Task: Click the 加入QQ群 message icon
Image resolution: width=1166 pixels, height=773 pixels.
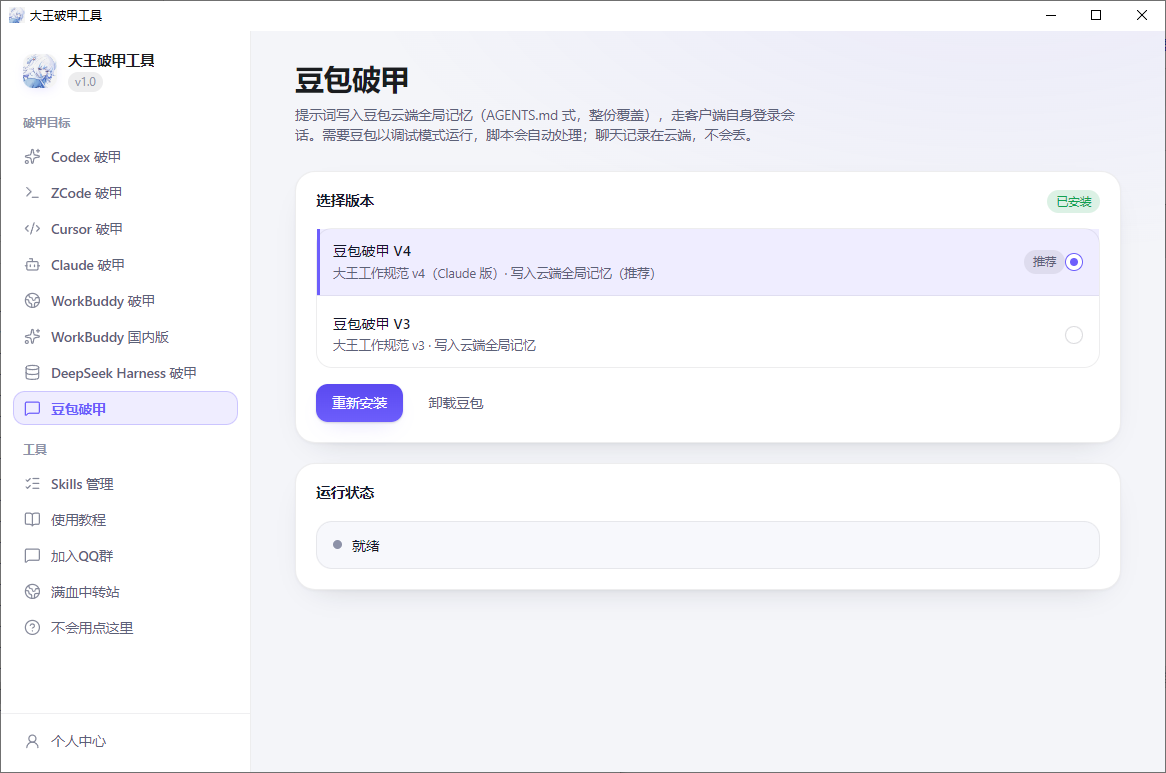Action: click(x=32, y=555)
